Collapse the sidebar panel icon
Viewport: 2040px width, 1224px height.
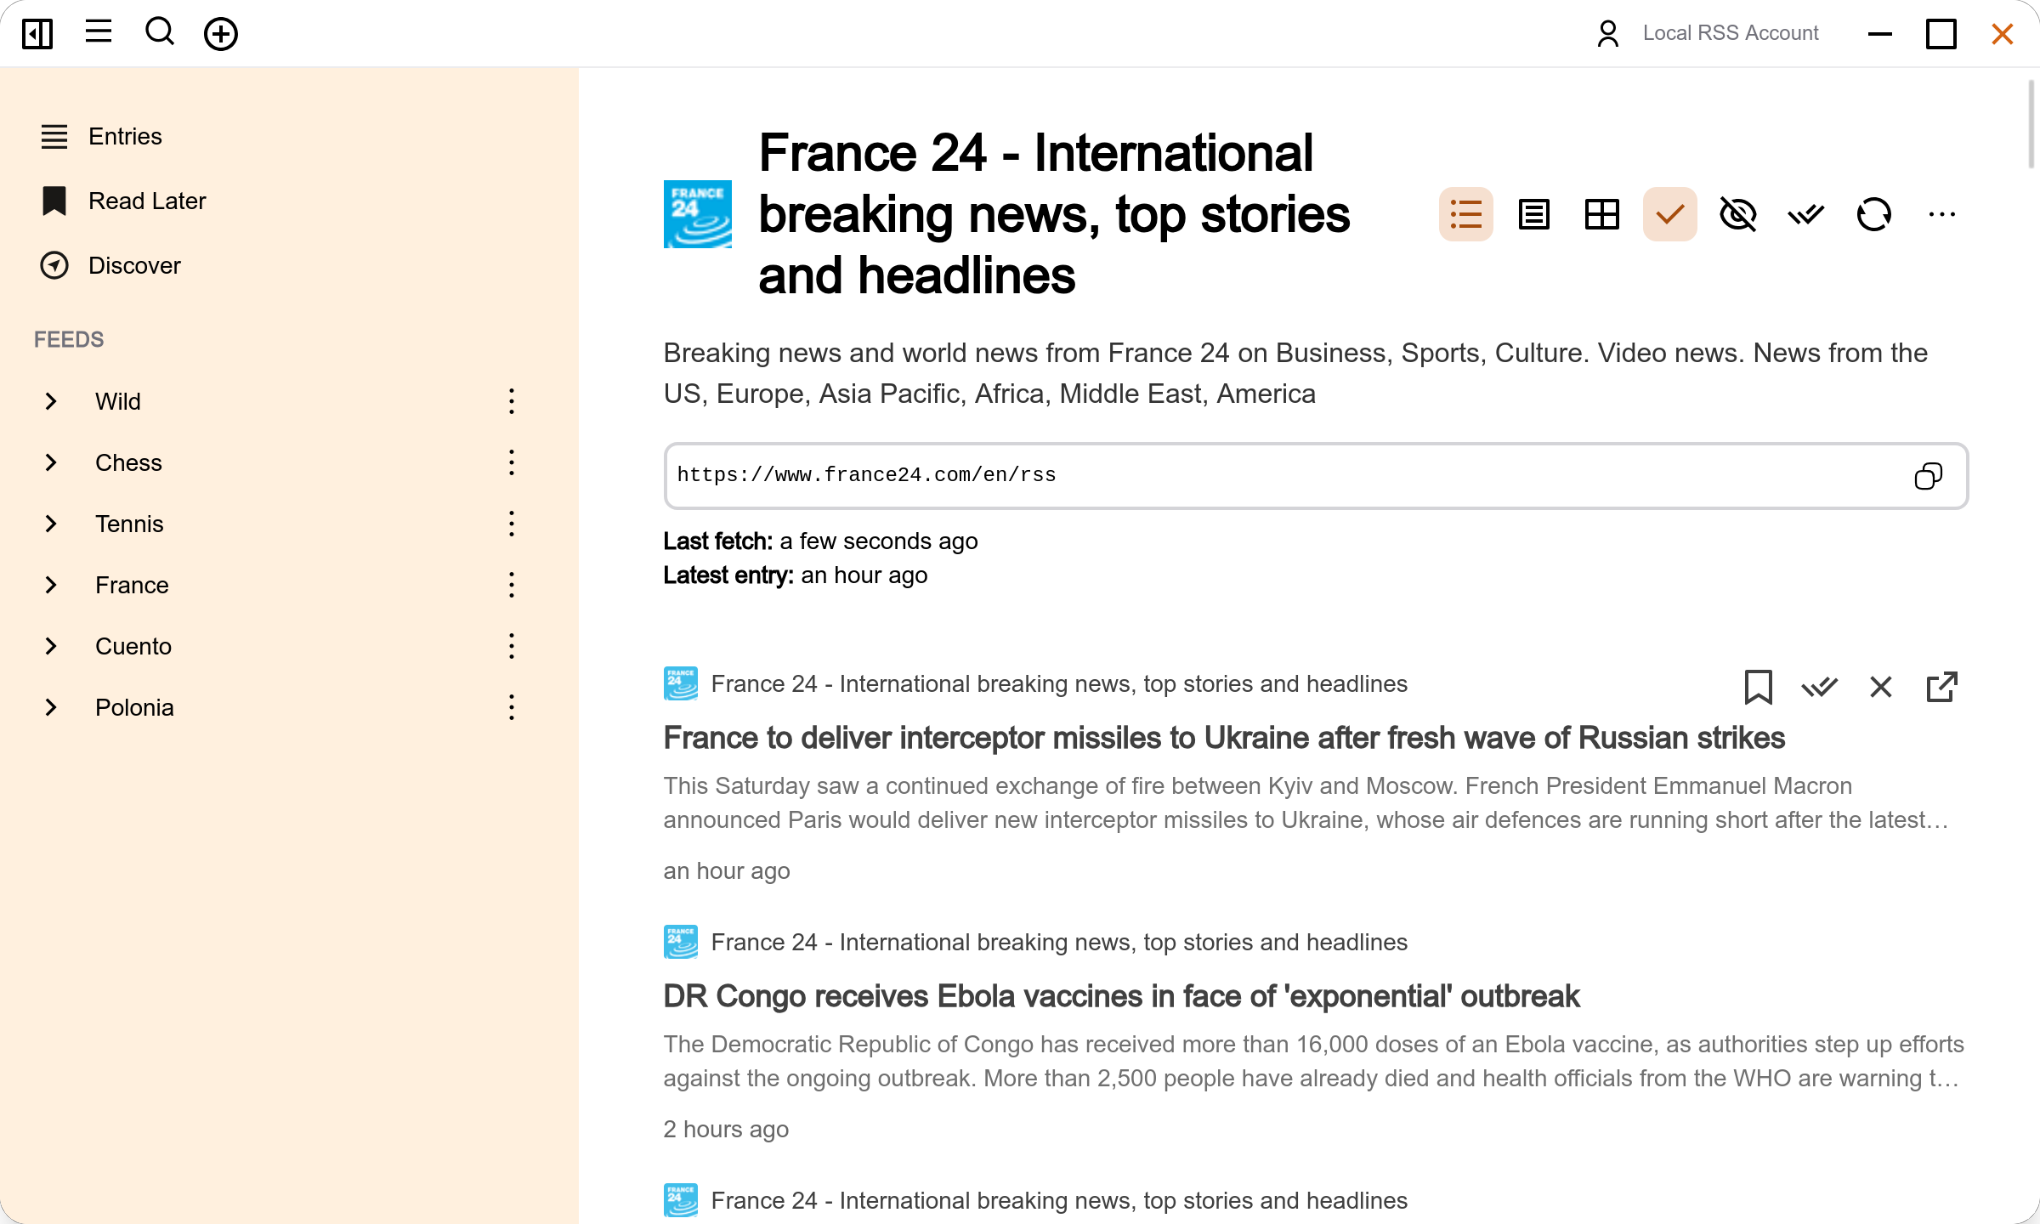(37, 33)
